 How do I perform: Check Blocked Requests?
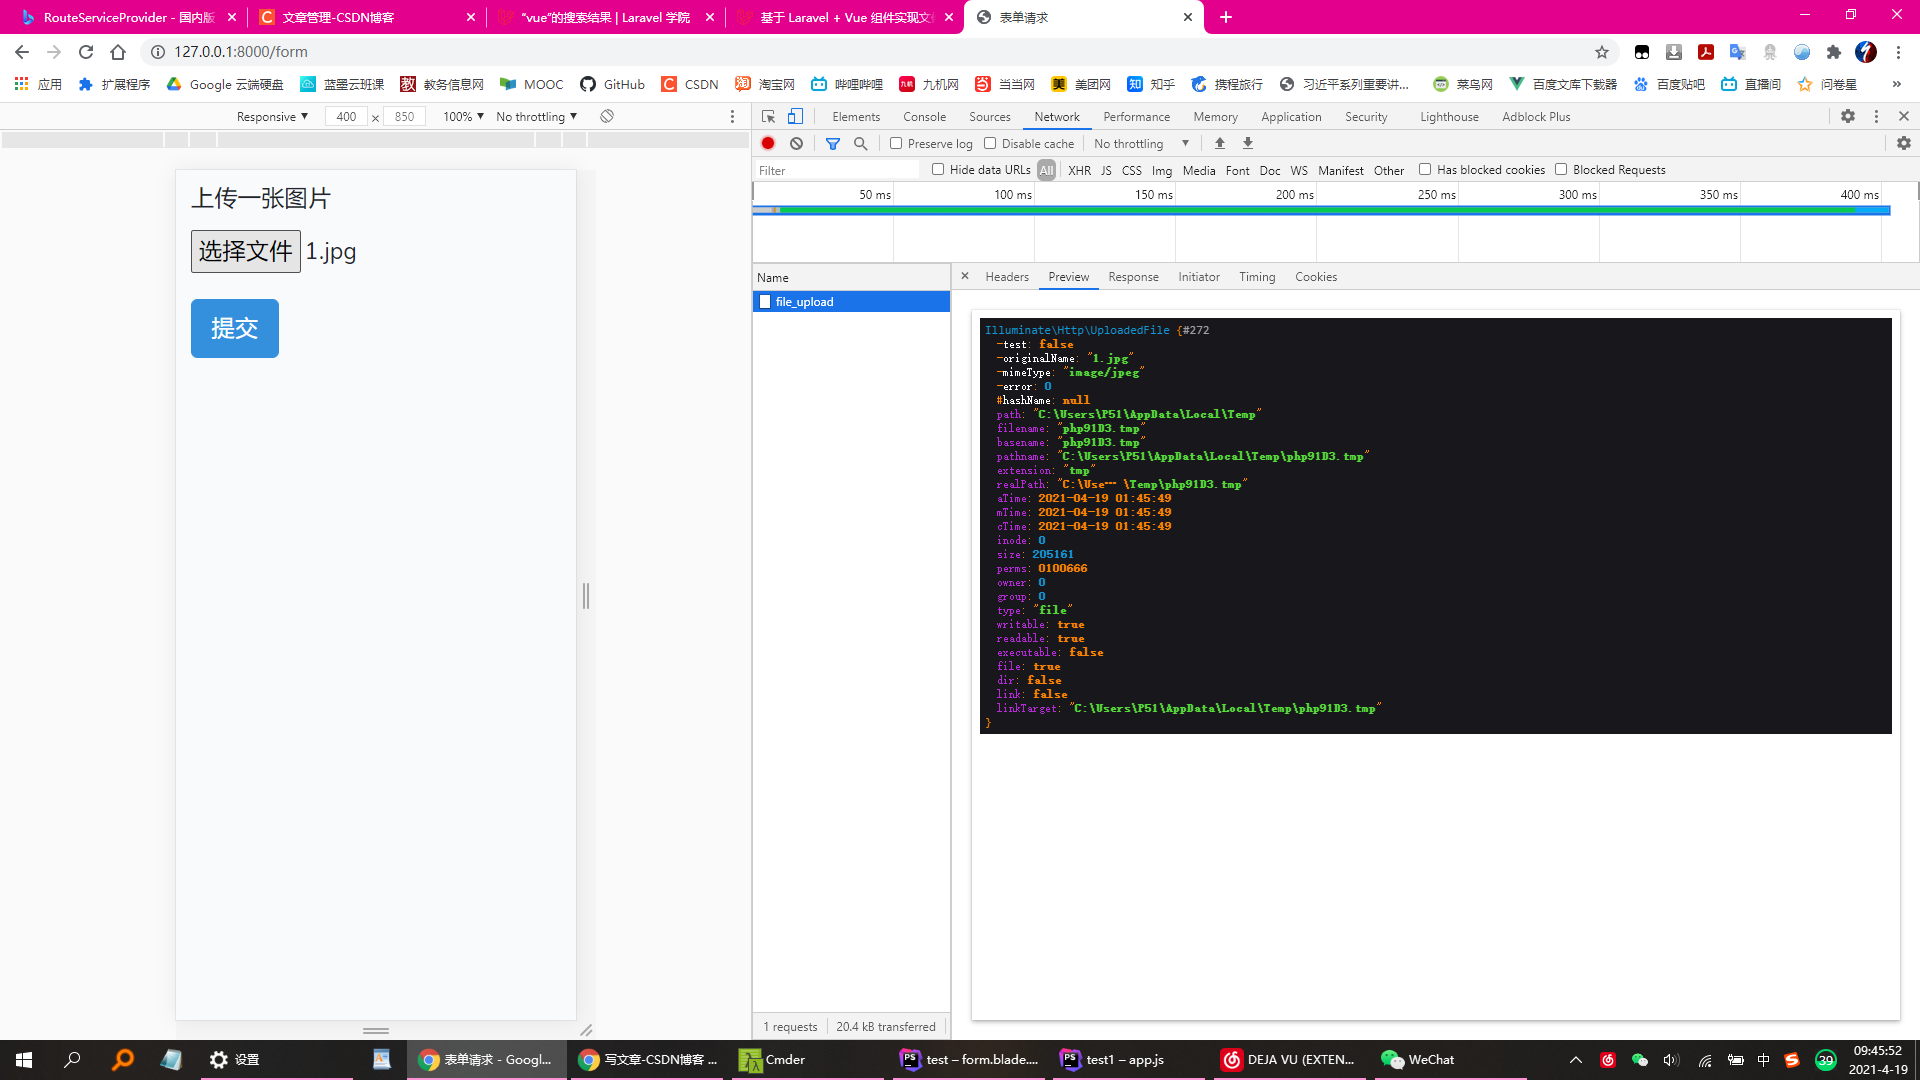pos(1561,169)
